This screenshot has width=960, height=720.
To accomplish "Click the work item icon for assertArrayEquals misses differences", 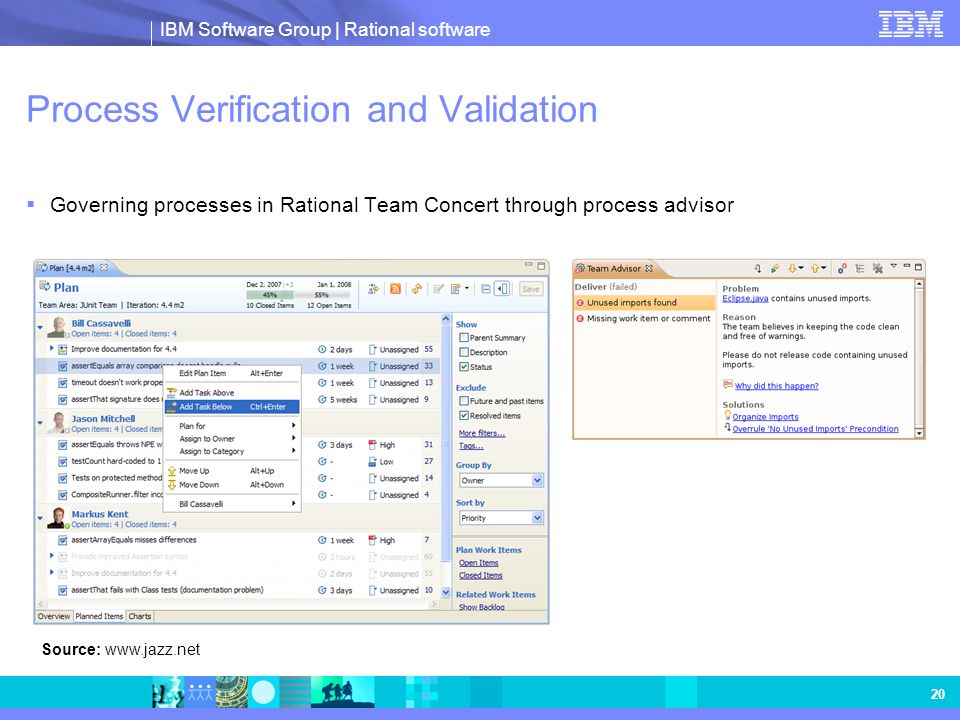I will pos(62,540).
